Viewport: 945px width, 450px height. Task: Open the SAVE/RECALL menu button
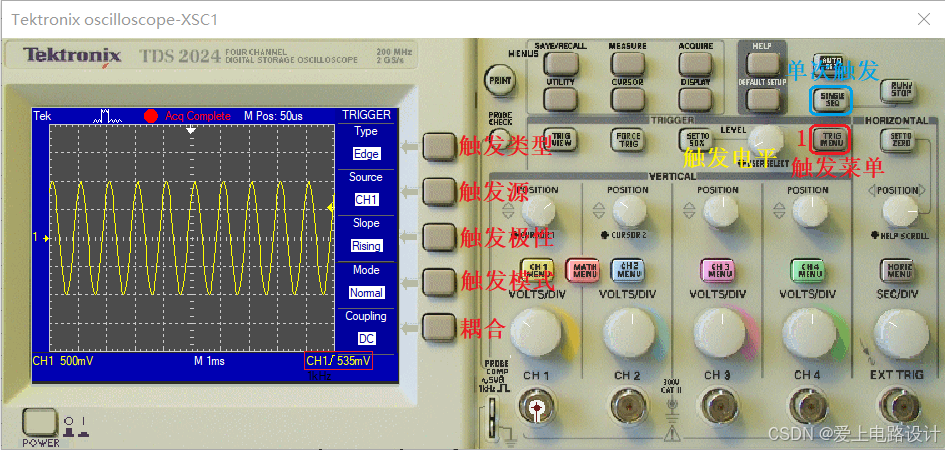tap(560, 63)
